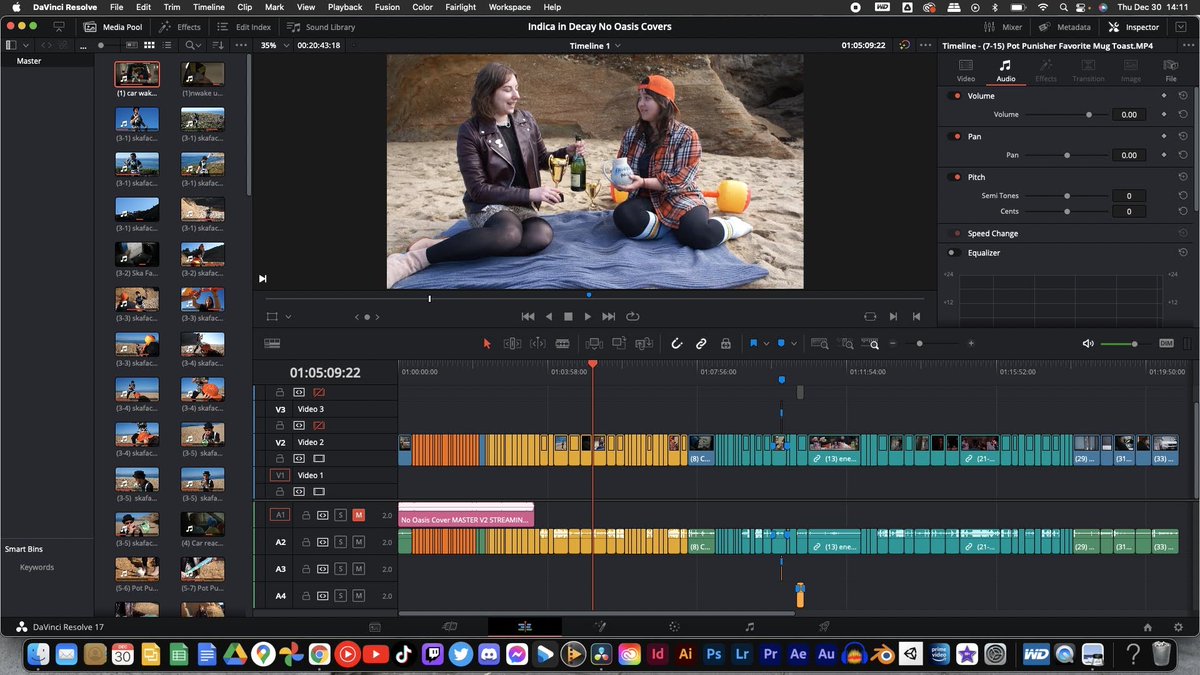Toggle the Snapping magnet icon
Screen dimensions: 1200x675
coord(676,343)
